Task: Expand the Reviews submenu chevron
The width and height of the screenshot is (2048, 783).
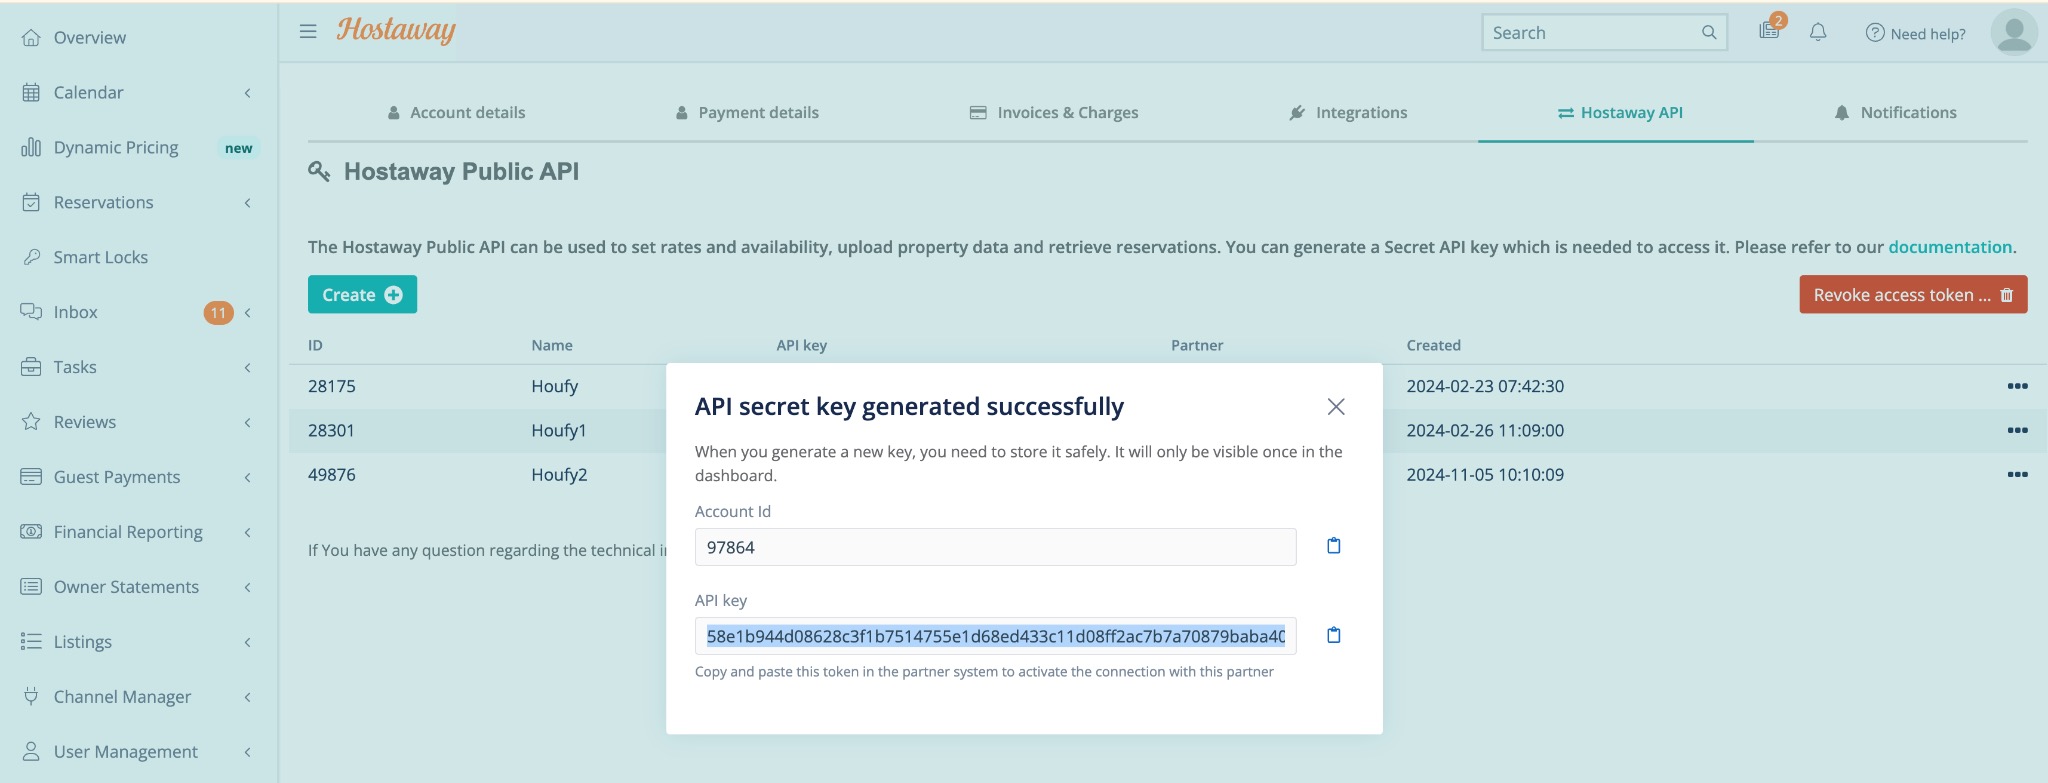Action: coord(247,423)
